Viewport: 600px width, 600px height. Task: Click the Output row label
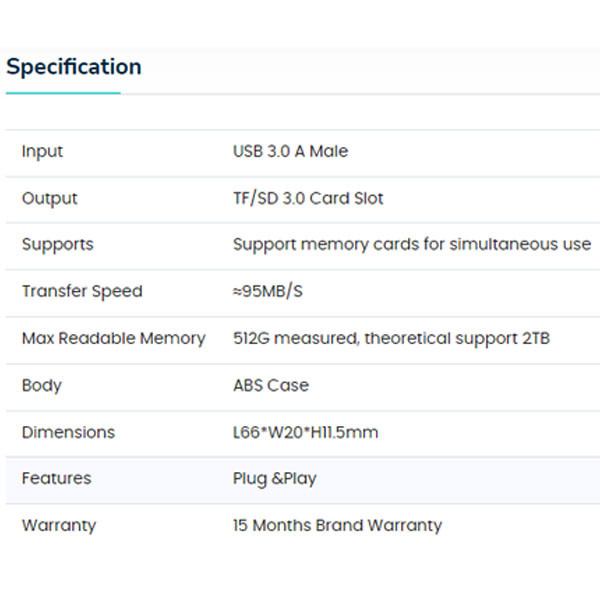pyautogui.click(x=49, y=198)
